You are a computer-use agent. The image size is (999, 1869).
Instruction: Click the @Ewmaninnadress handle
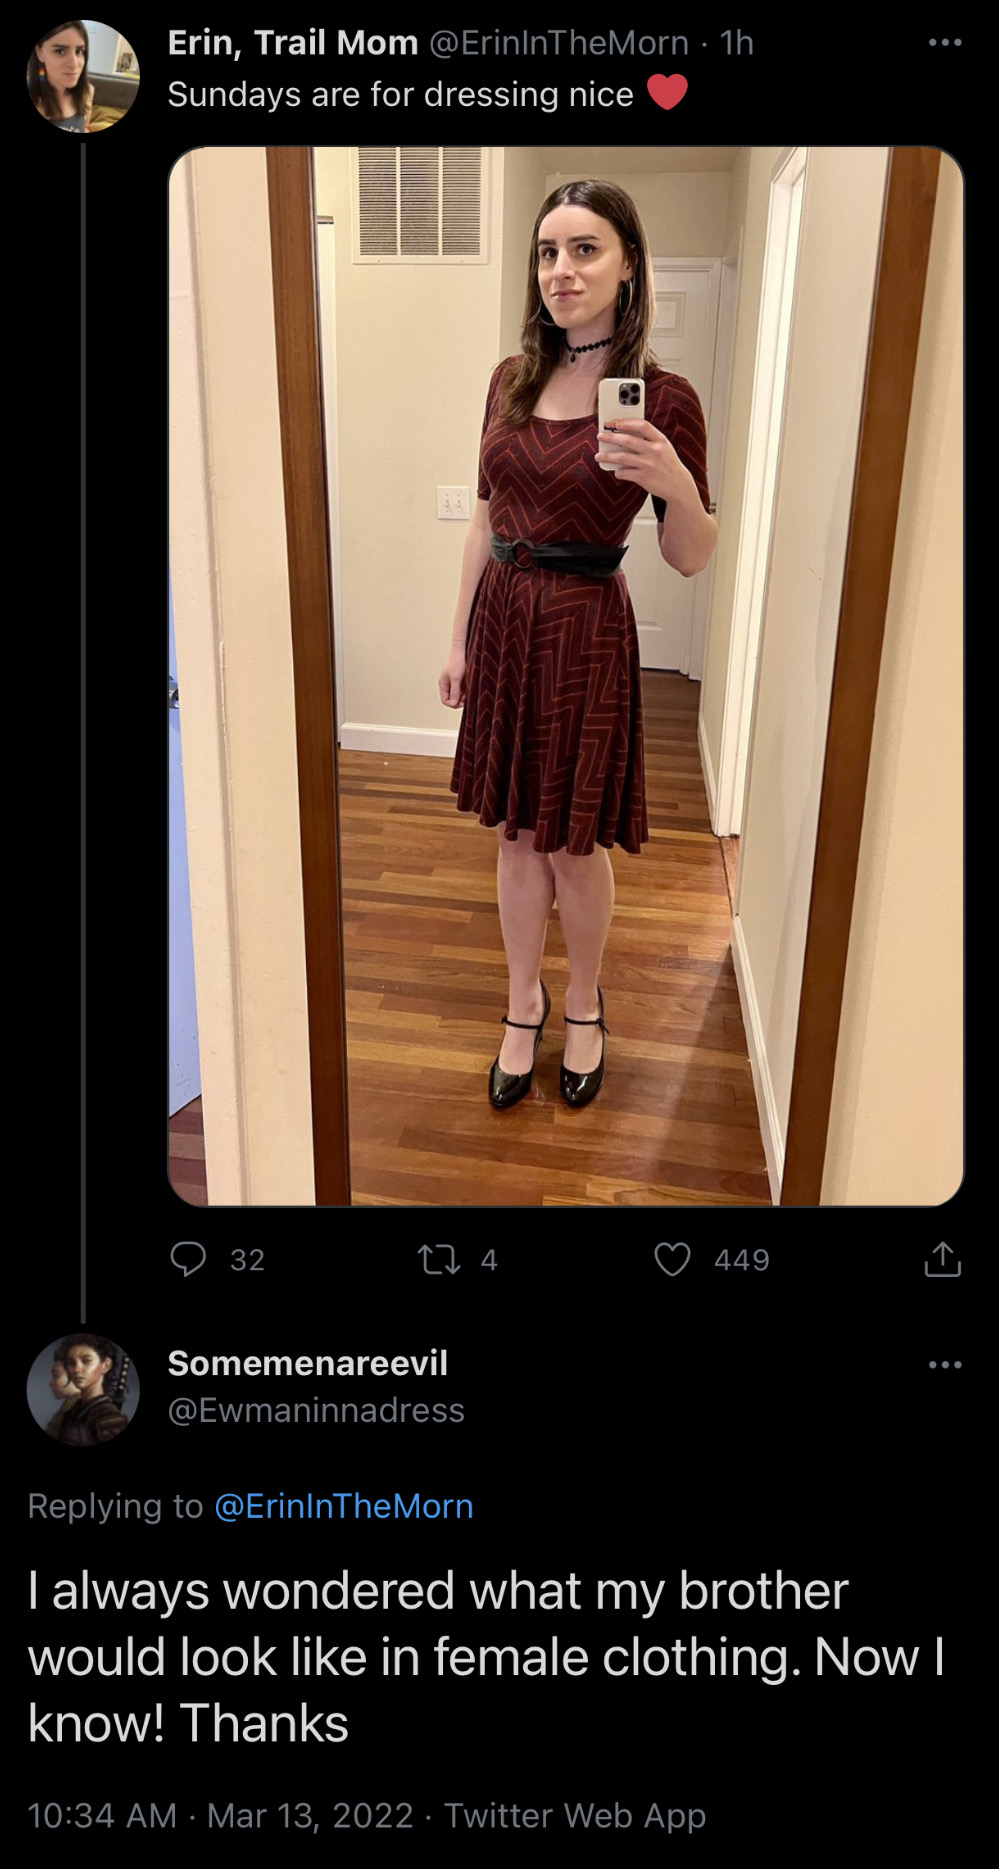pyautogui.click(x=316, y=1410)
